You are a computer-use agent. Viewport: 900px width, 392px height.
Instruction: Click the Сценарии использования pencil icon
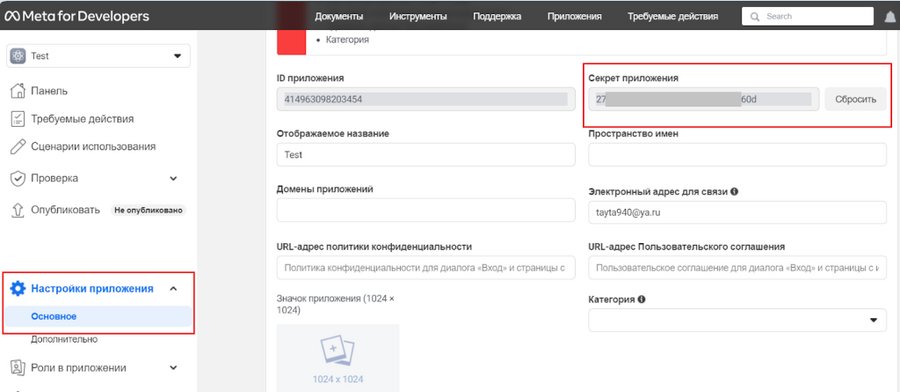point(18,146)
